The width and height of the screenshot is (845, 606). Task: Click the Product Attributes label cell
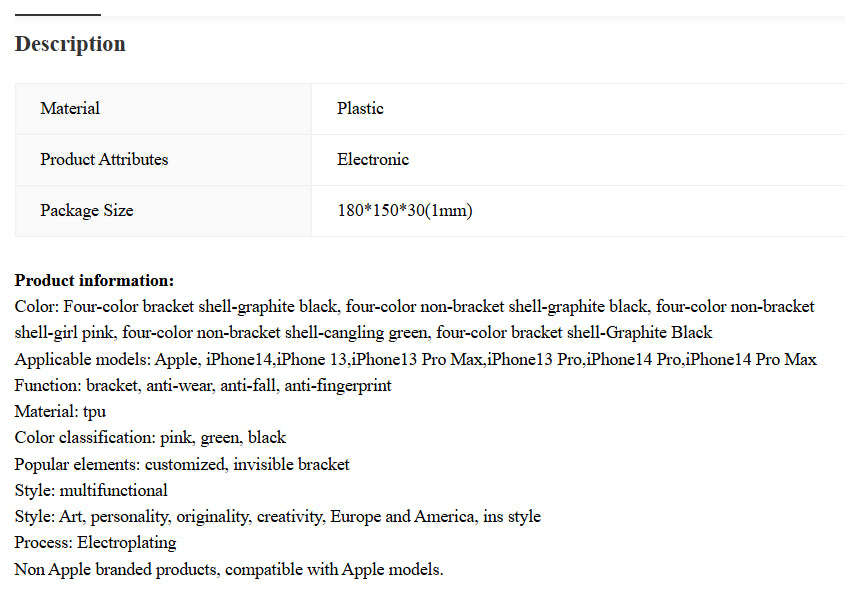click(x=104, y=159)
